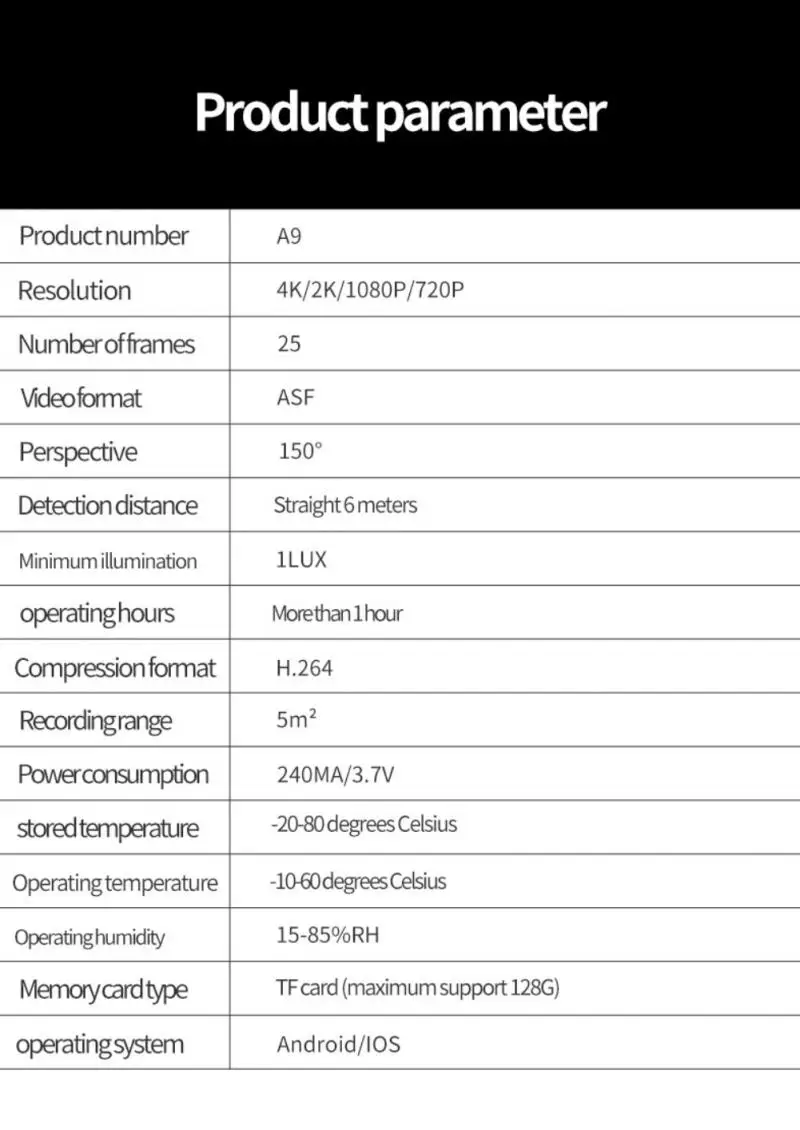Click the Straight 6 meters text
The image size is (800, 1130).
tap(345, 505)
